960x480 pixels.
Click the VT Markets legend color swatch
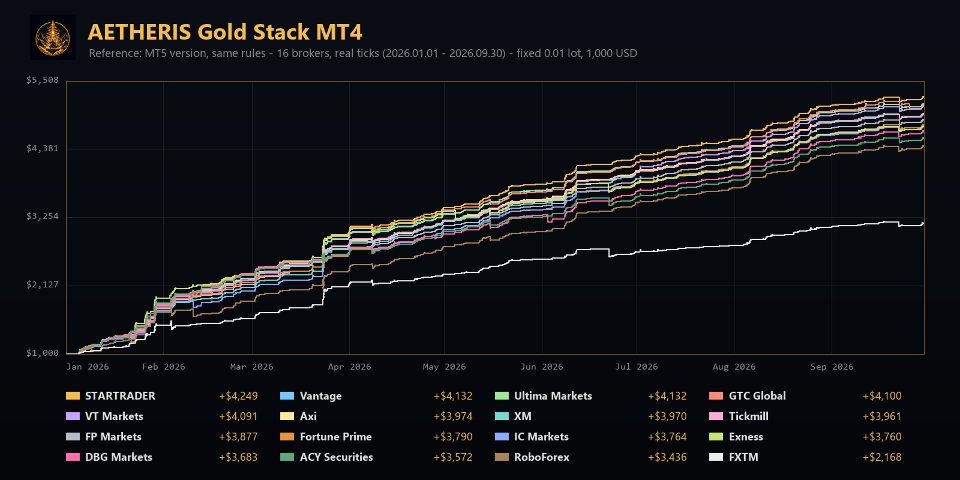(x=72, y=416)
